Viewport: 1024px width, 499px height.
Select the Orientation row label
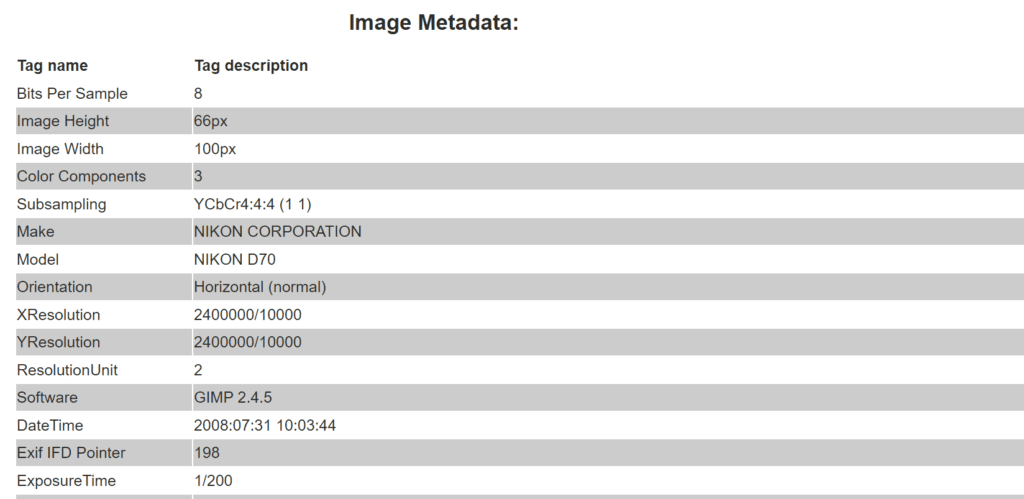tap(54, 288)
